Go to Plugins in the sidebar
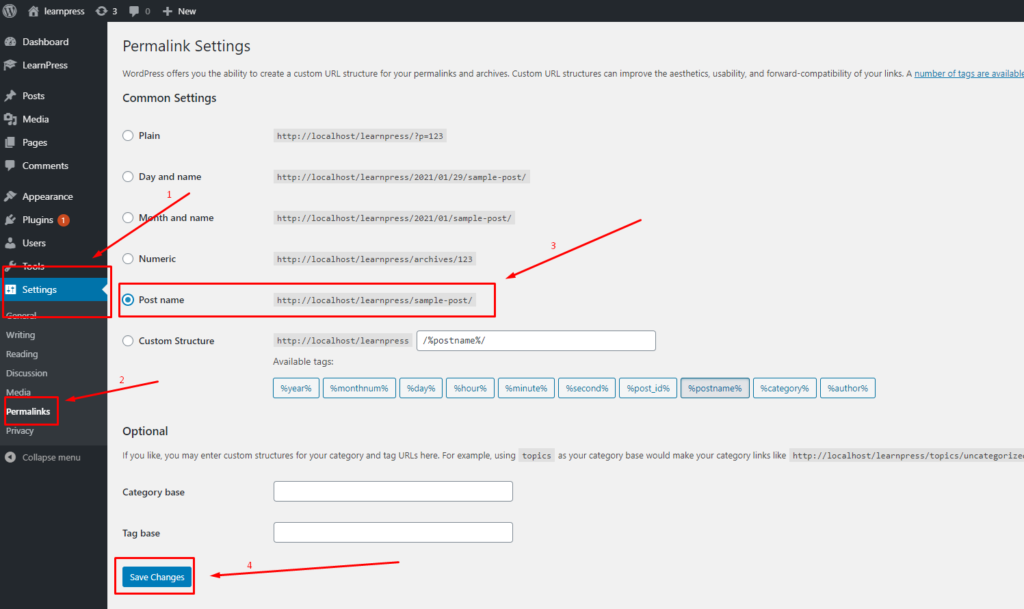This screenshot has width=1024, height=609. coord(38,220)
